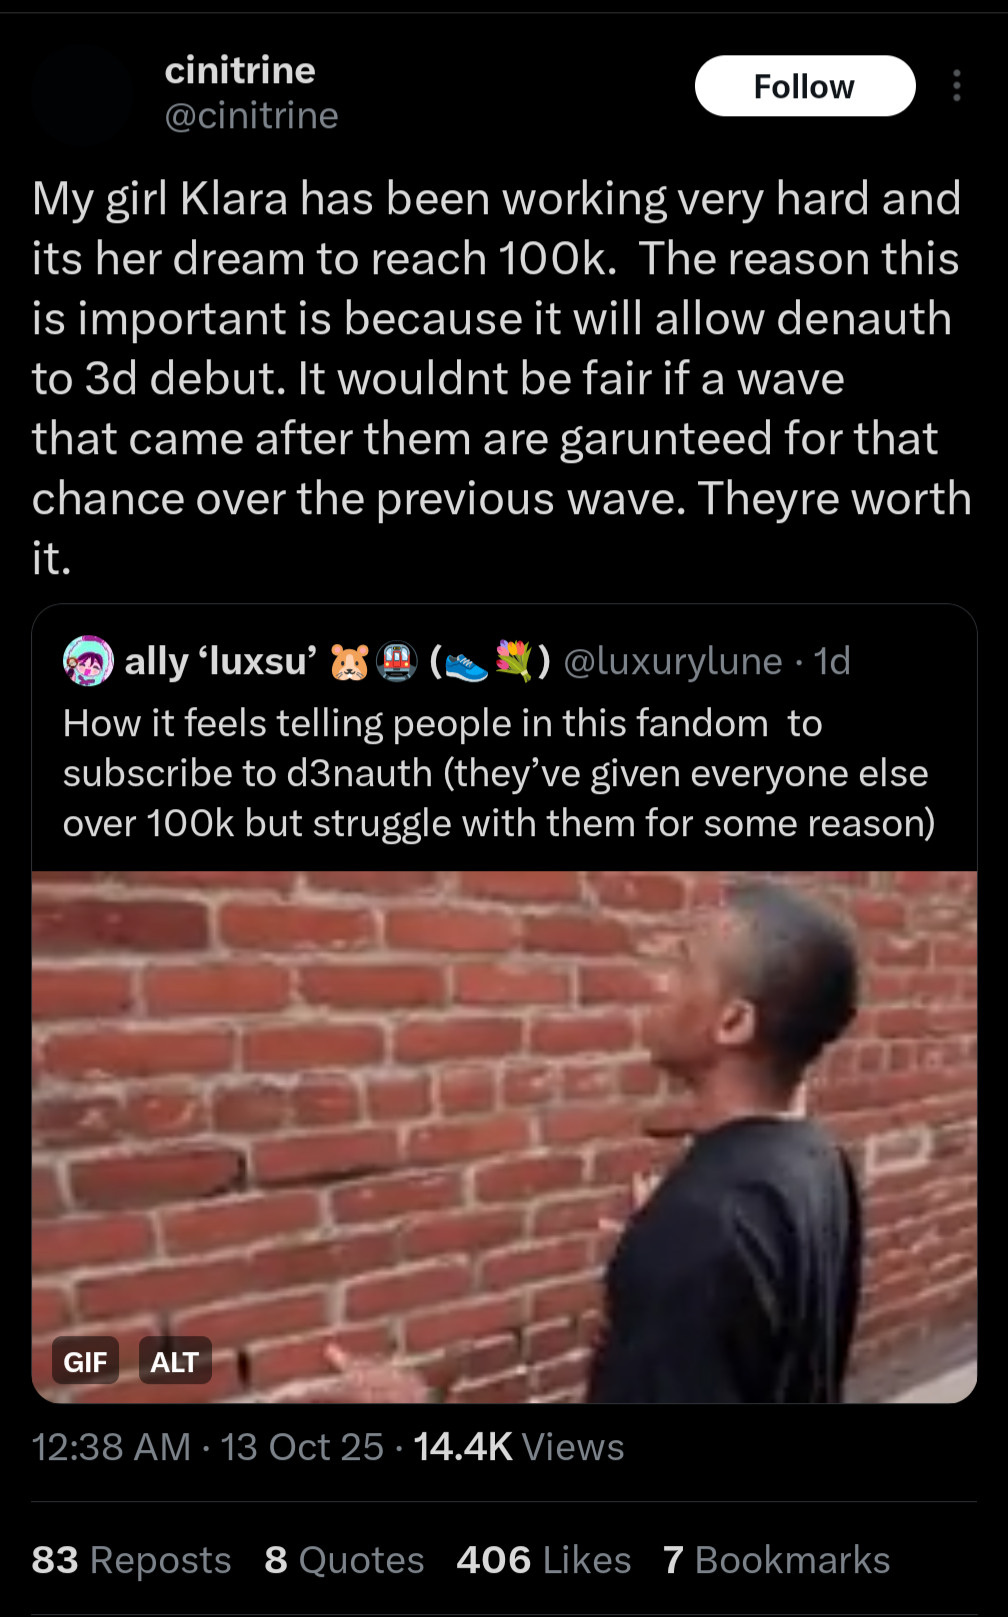Click the Follow button
Screen dimensions: 1008x1617
click(805, 86)
